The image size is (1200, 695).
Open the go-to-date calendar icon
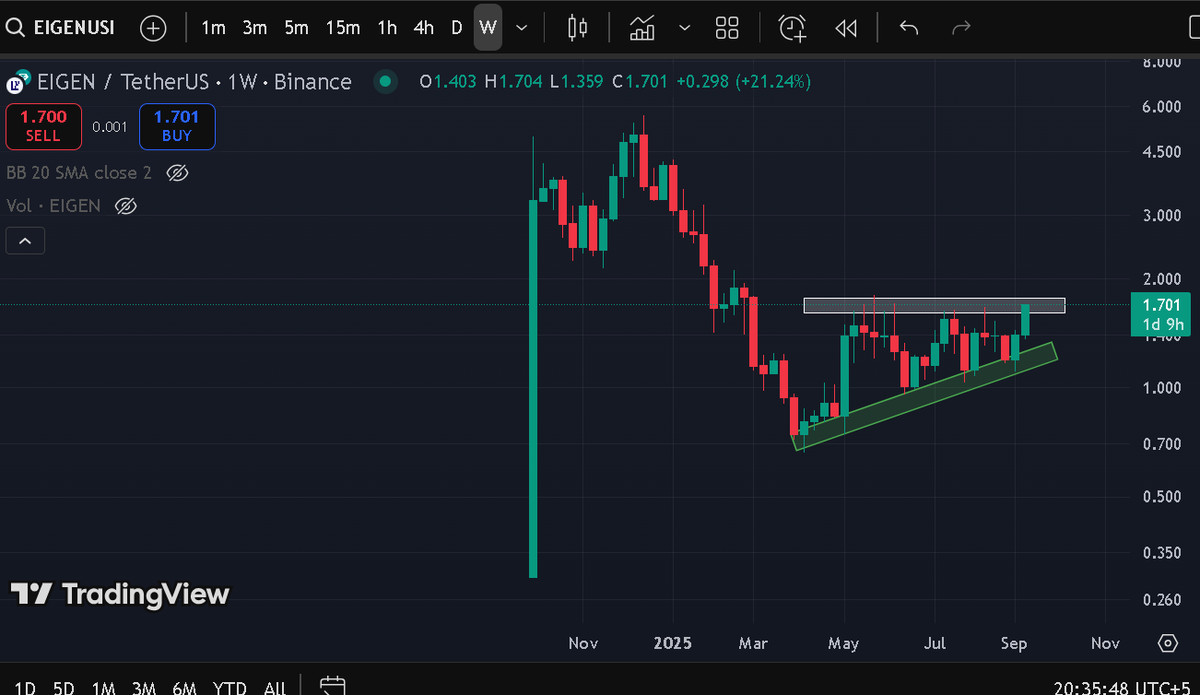click(x=332, y=686)
